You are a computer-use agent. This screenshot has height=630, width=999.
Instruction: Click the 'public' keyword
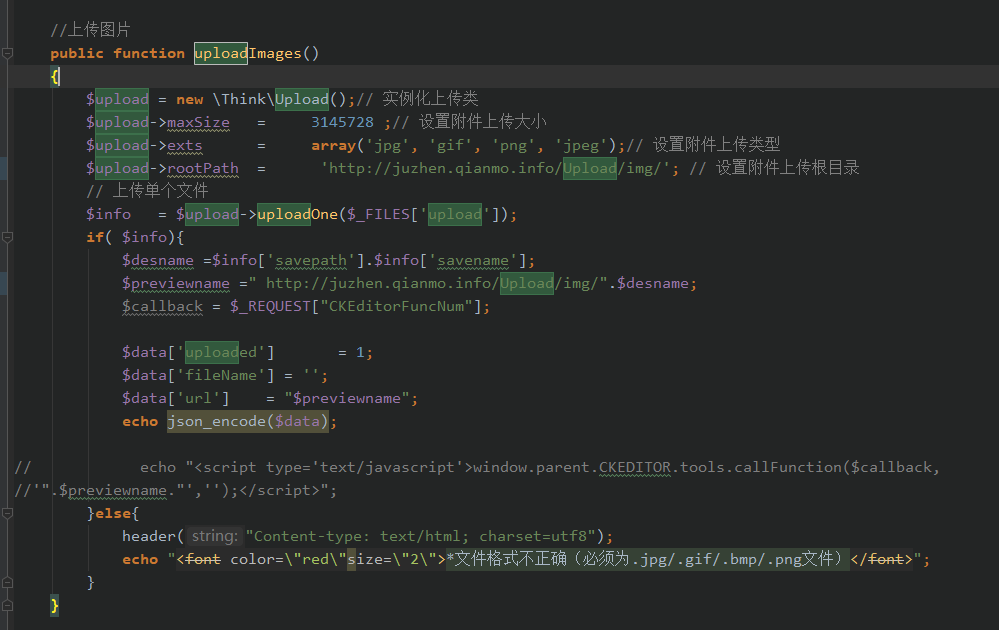click(x=77, y=54)
